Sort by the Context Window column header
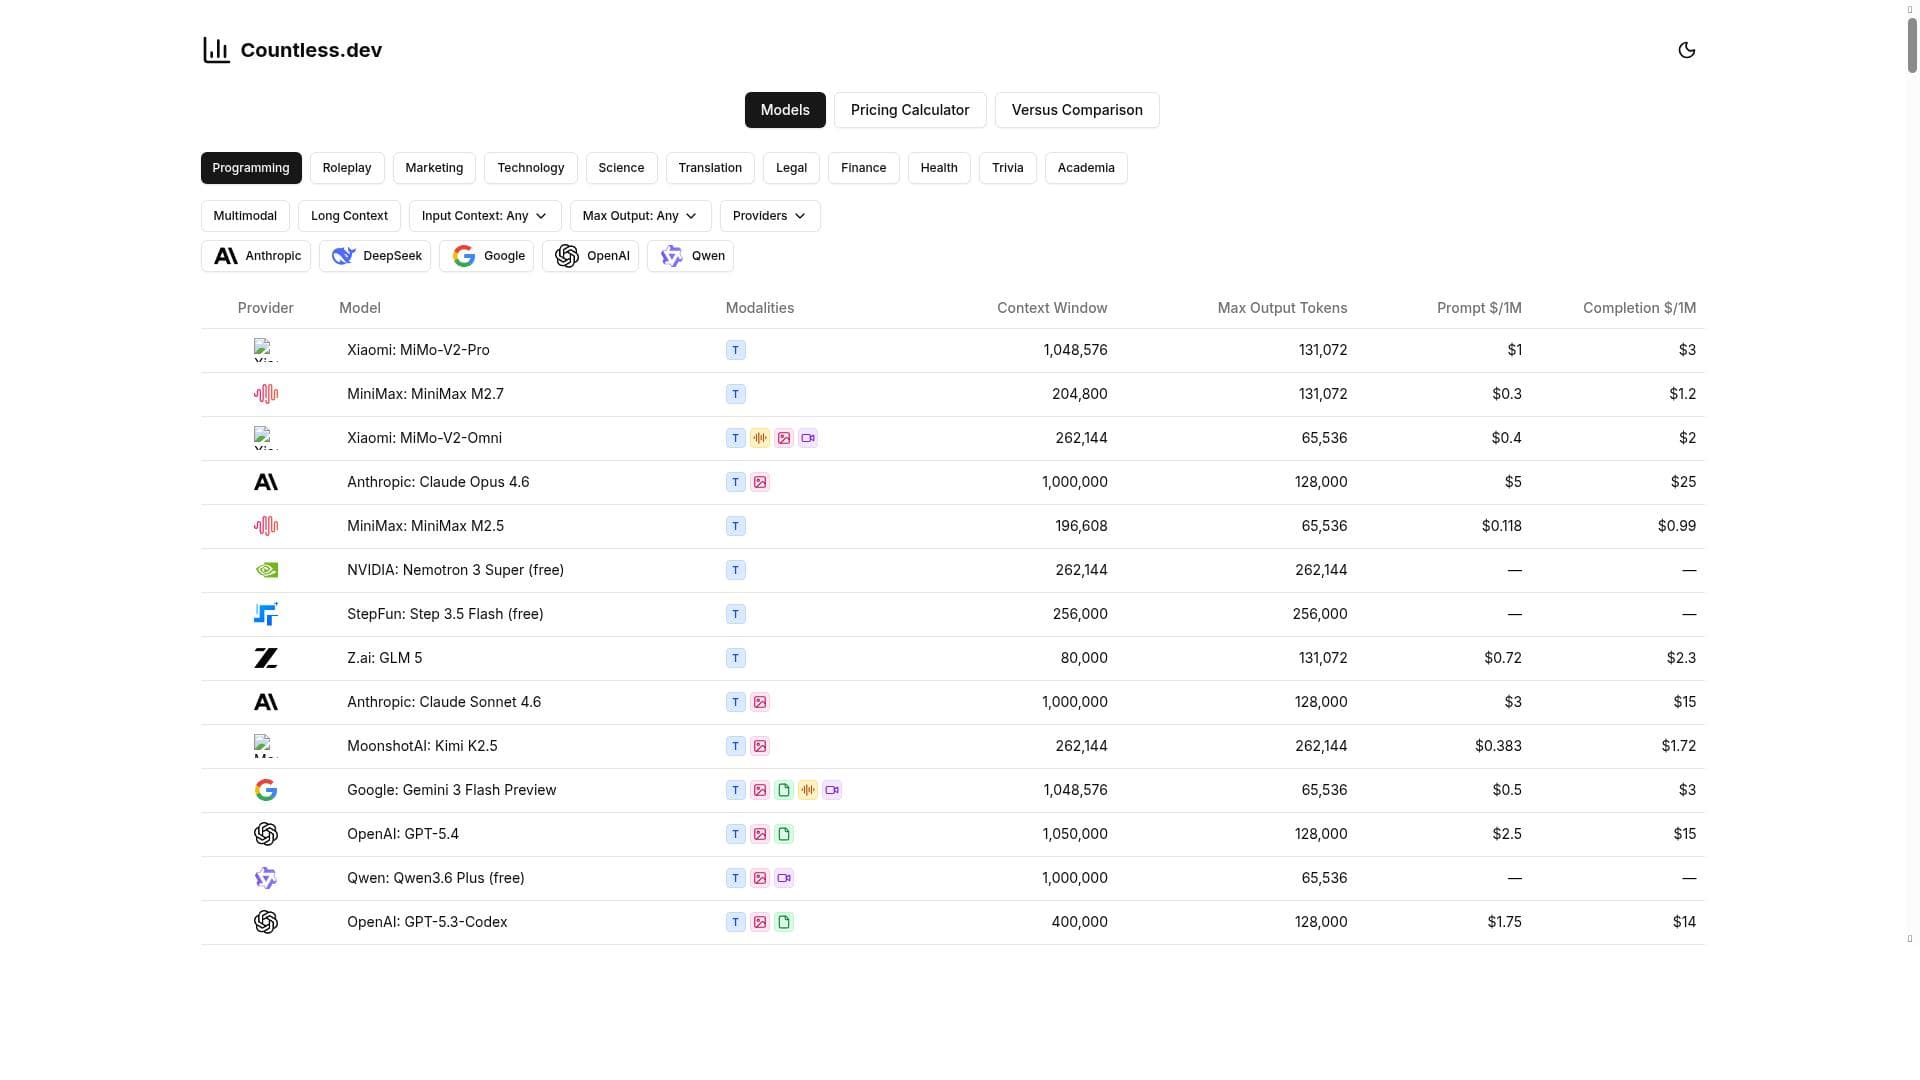The height and width of the screenshot is (1080, 1920). (x=1052, y=308)
